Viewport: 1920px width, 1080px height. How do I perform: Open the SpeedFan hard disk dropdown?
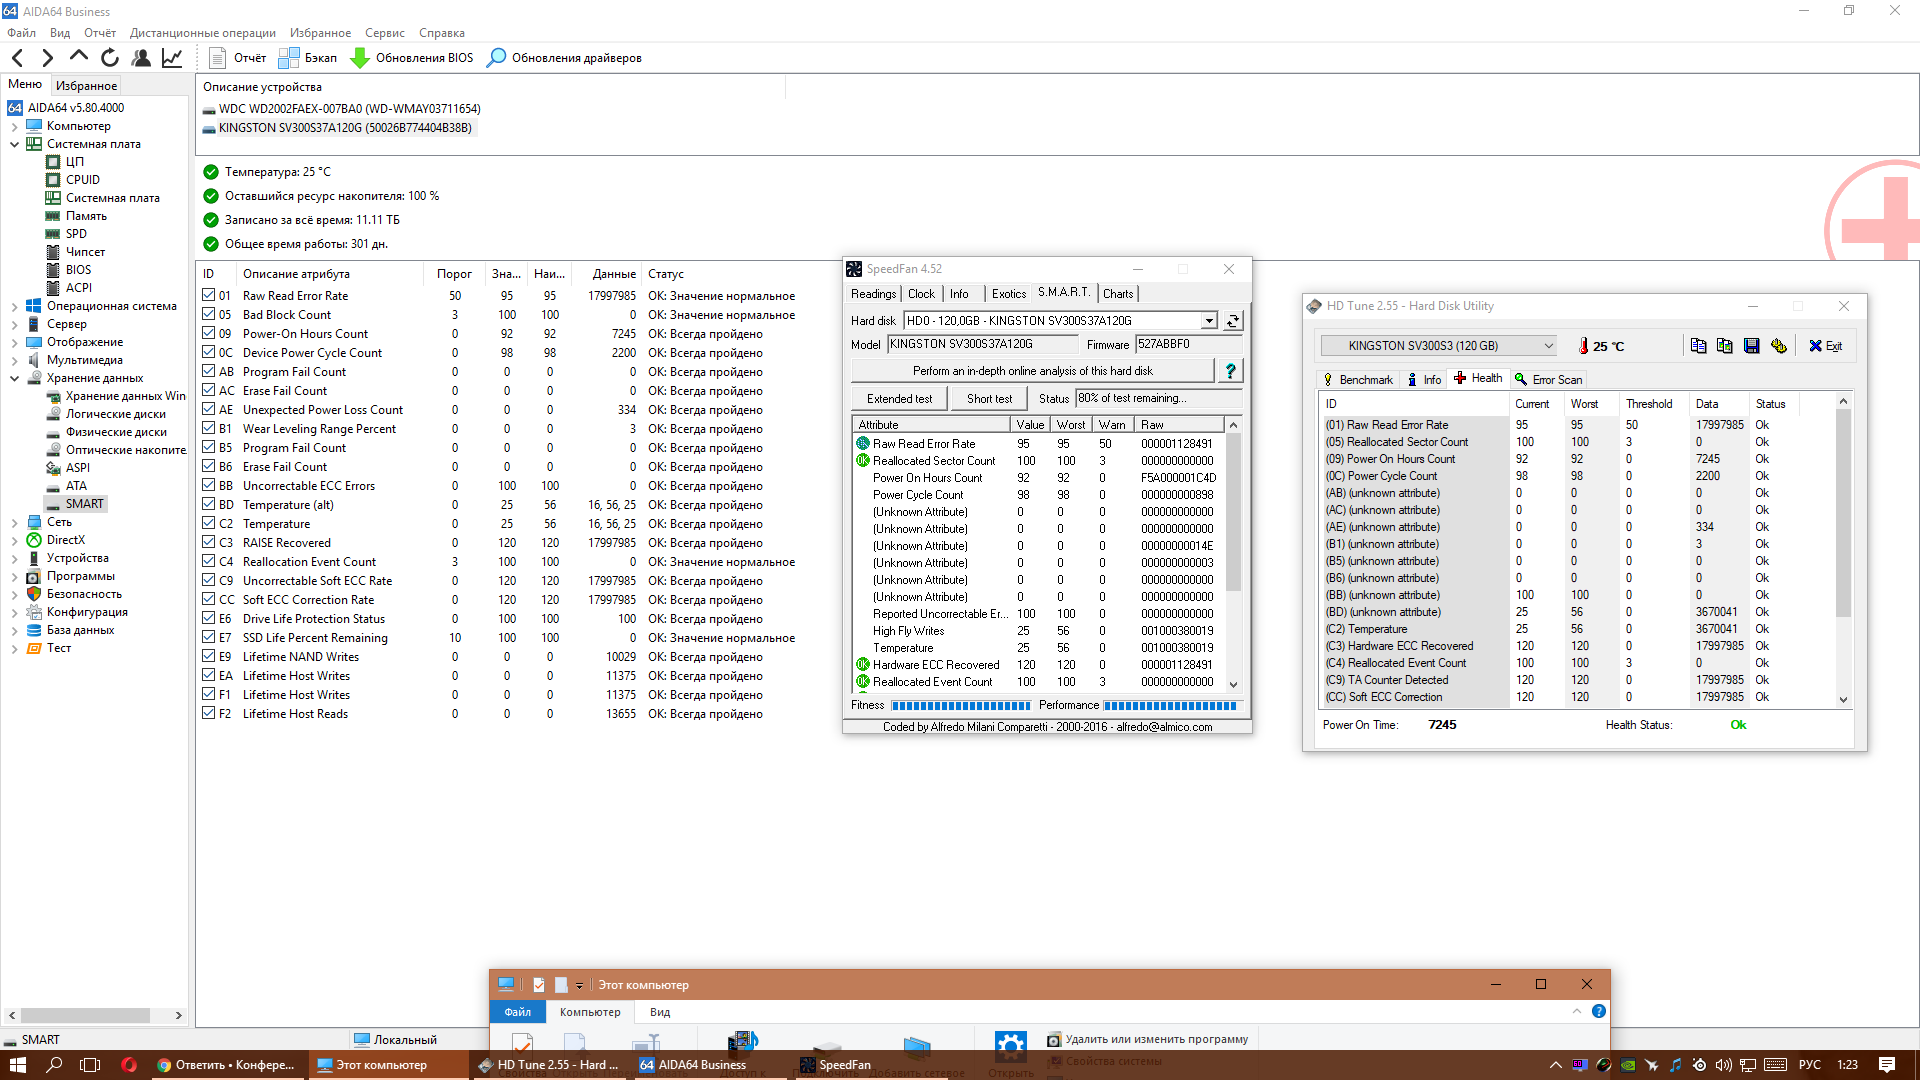click(1209, 321)
